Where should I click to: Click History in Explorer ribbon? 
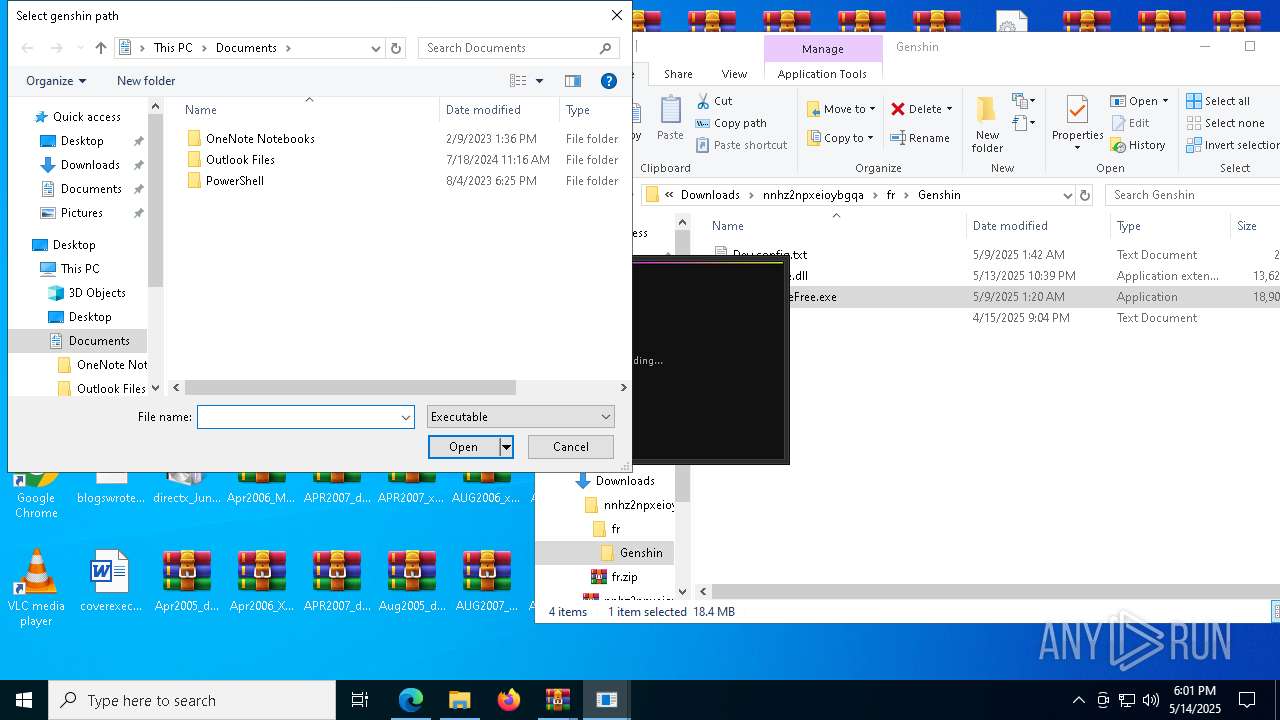point(1138,145)
